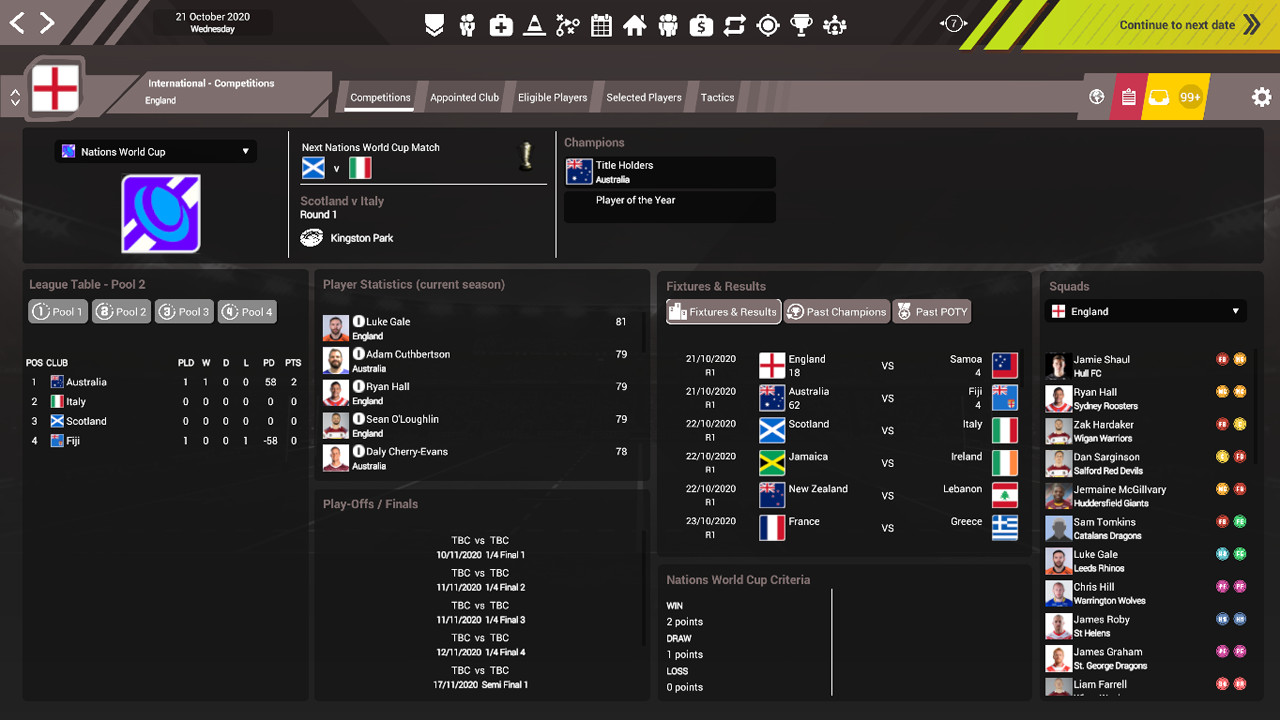Open the England squad selector dropdown
1280x720 pixels.
[x=1145, y=311]
